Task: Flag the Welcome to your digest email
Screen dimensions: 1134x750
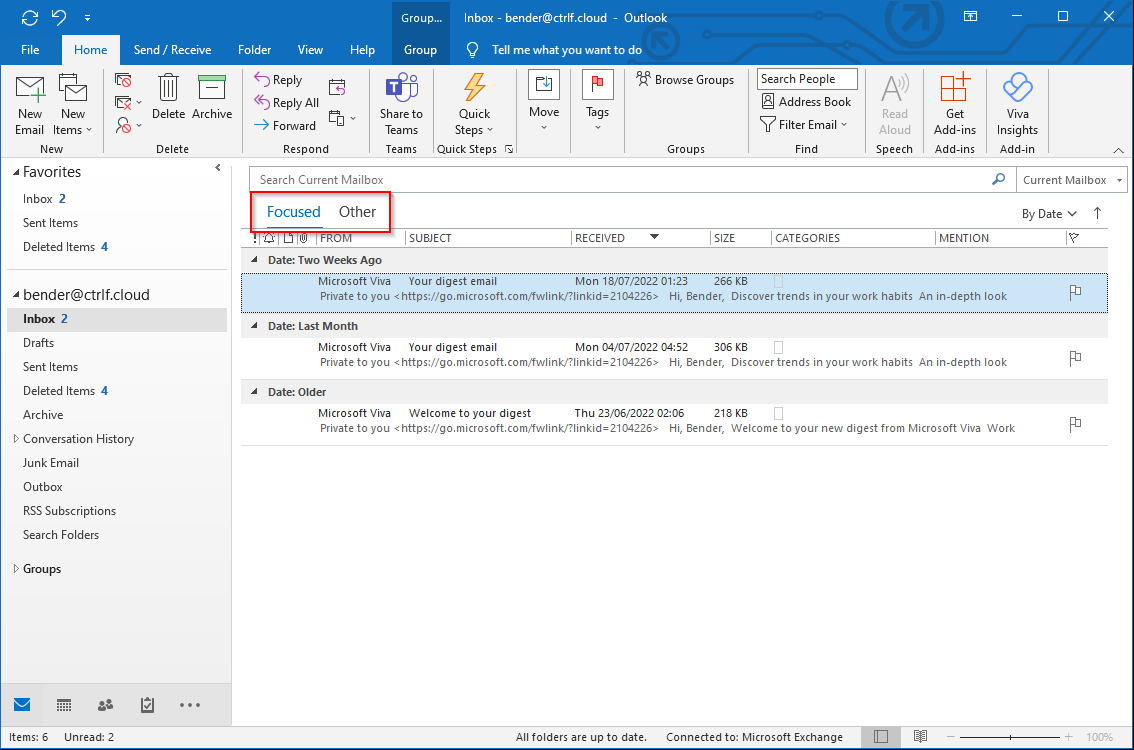Action: [1075, 424]
